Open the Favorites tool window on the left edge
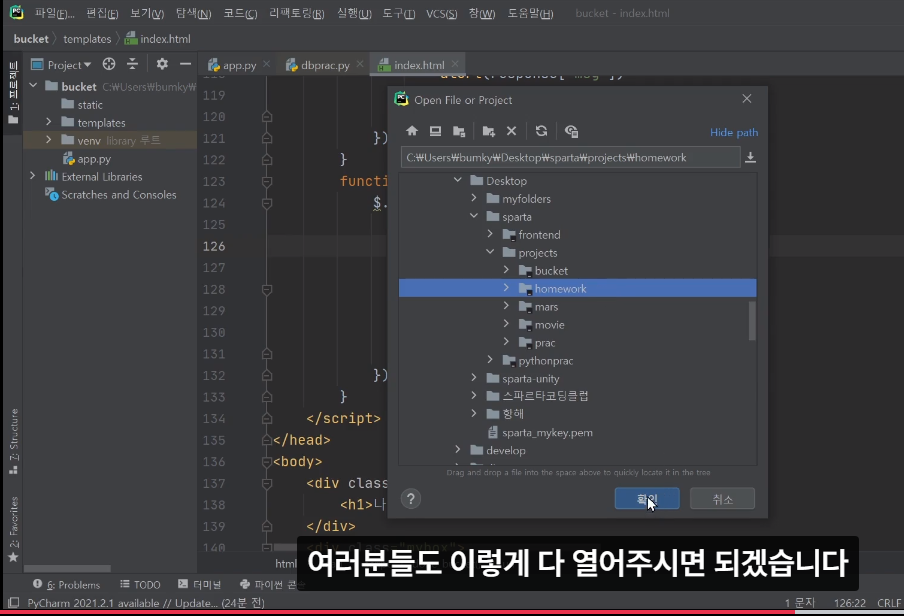This screenshot has width=904, height=616. (x=13, y=528)
